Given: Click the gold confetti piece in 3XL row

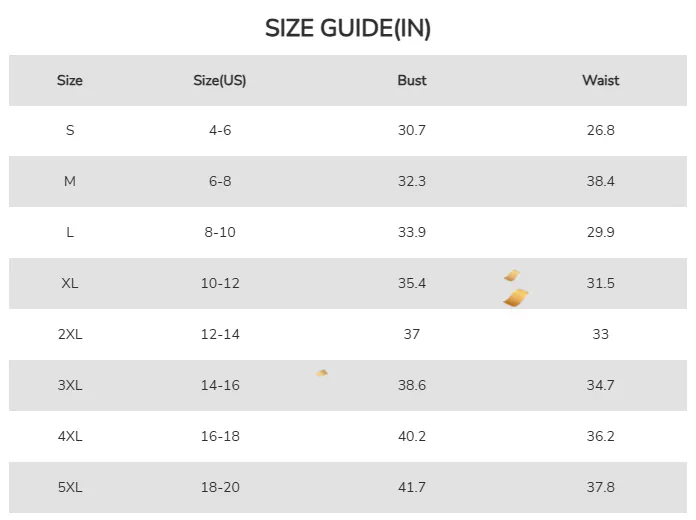Looking at the screenshot, I should pos(322,373).
